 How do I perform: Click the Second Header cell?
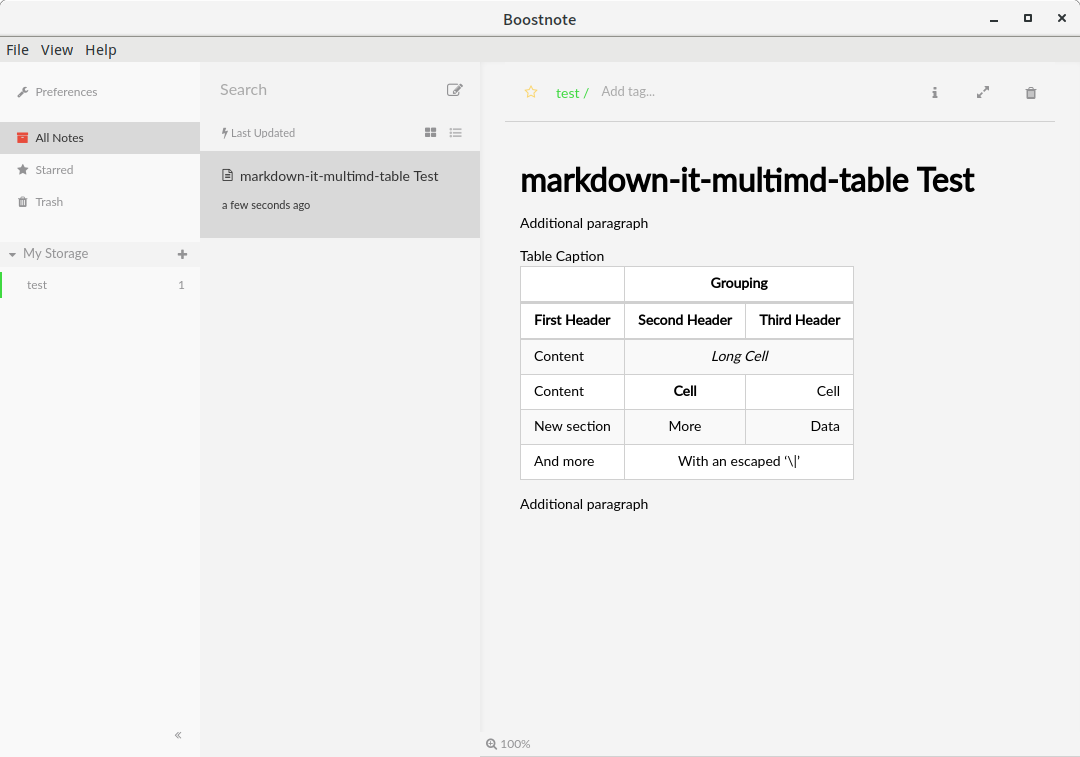(685, 320)
